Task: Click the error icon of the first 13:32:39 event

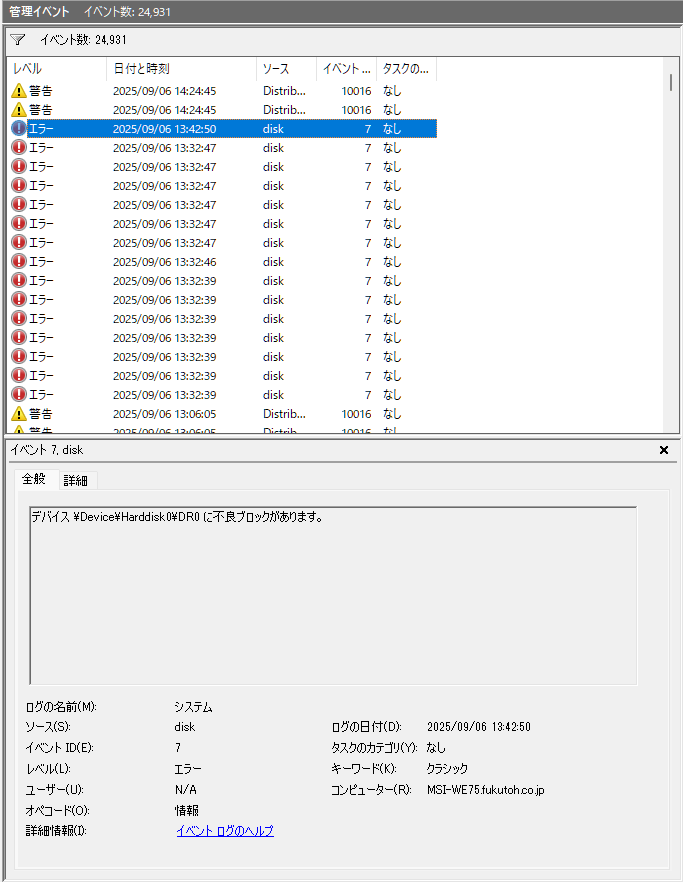Action: click(19, 281)
